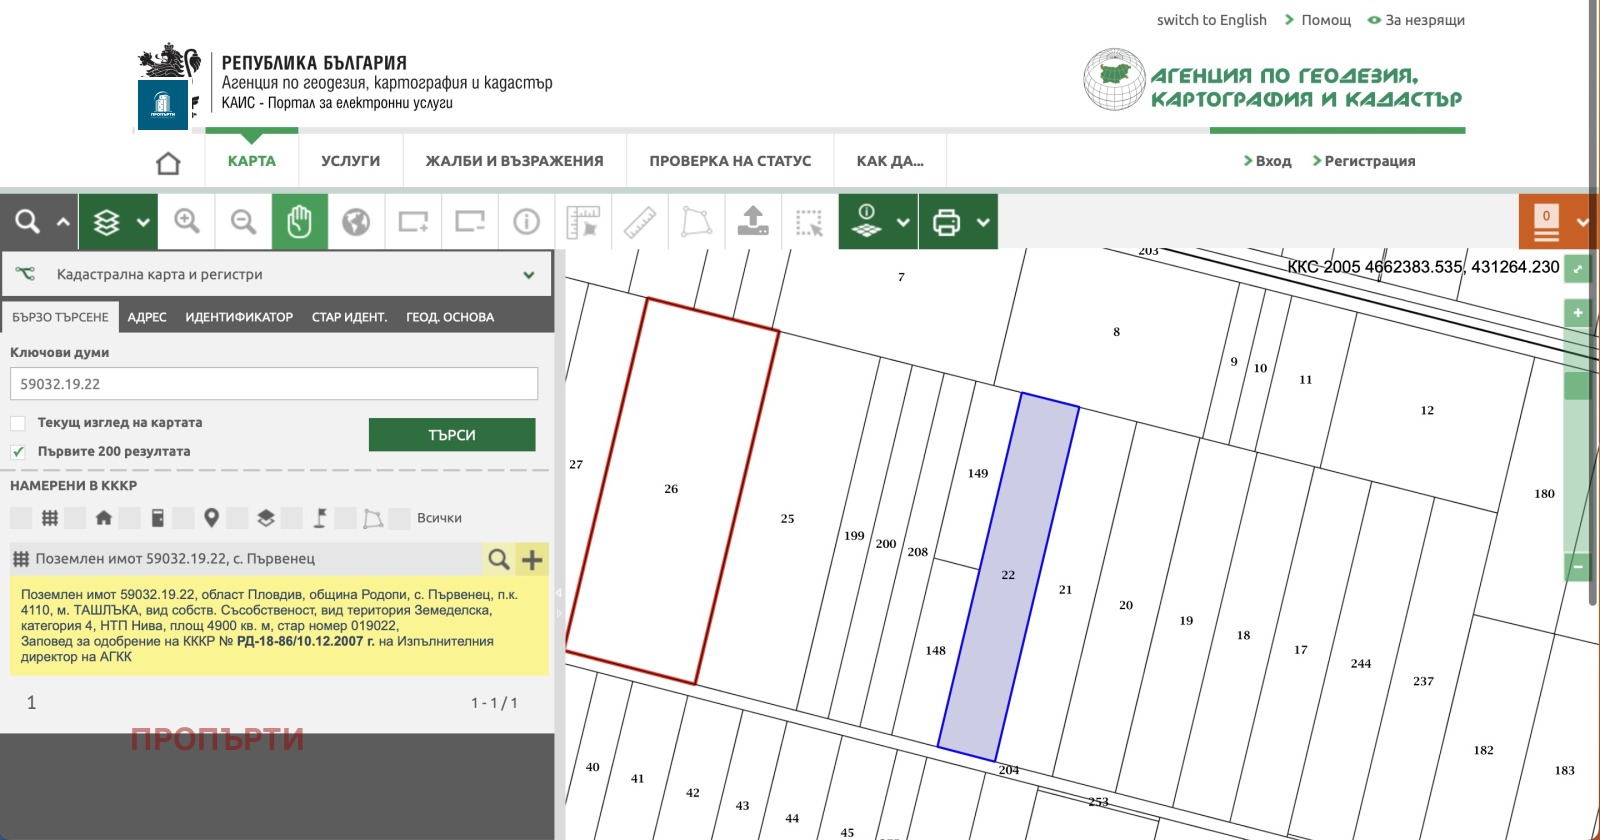Expand the layers dropdown arrow
The height and width of the screenshot is (840, 1600).
(143, 222)
